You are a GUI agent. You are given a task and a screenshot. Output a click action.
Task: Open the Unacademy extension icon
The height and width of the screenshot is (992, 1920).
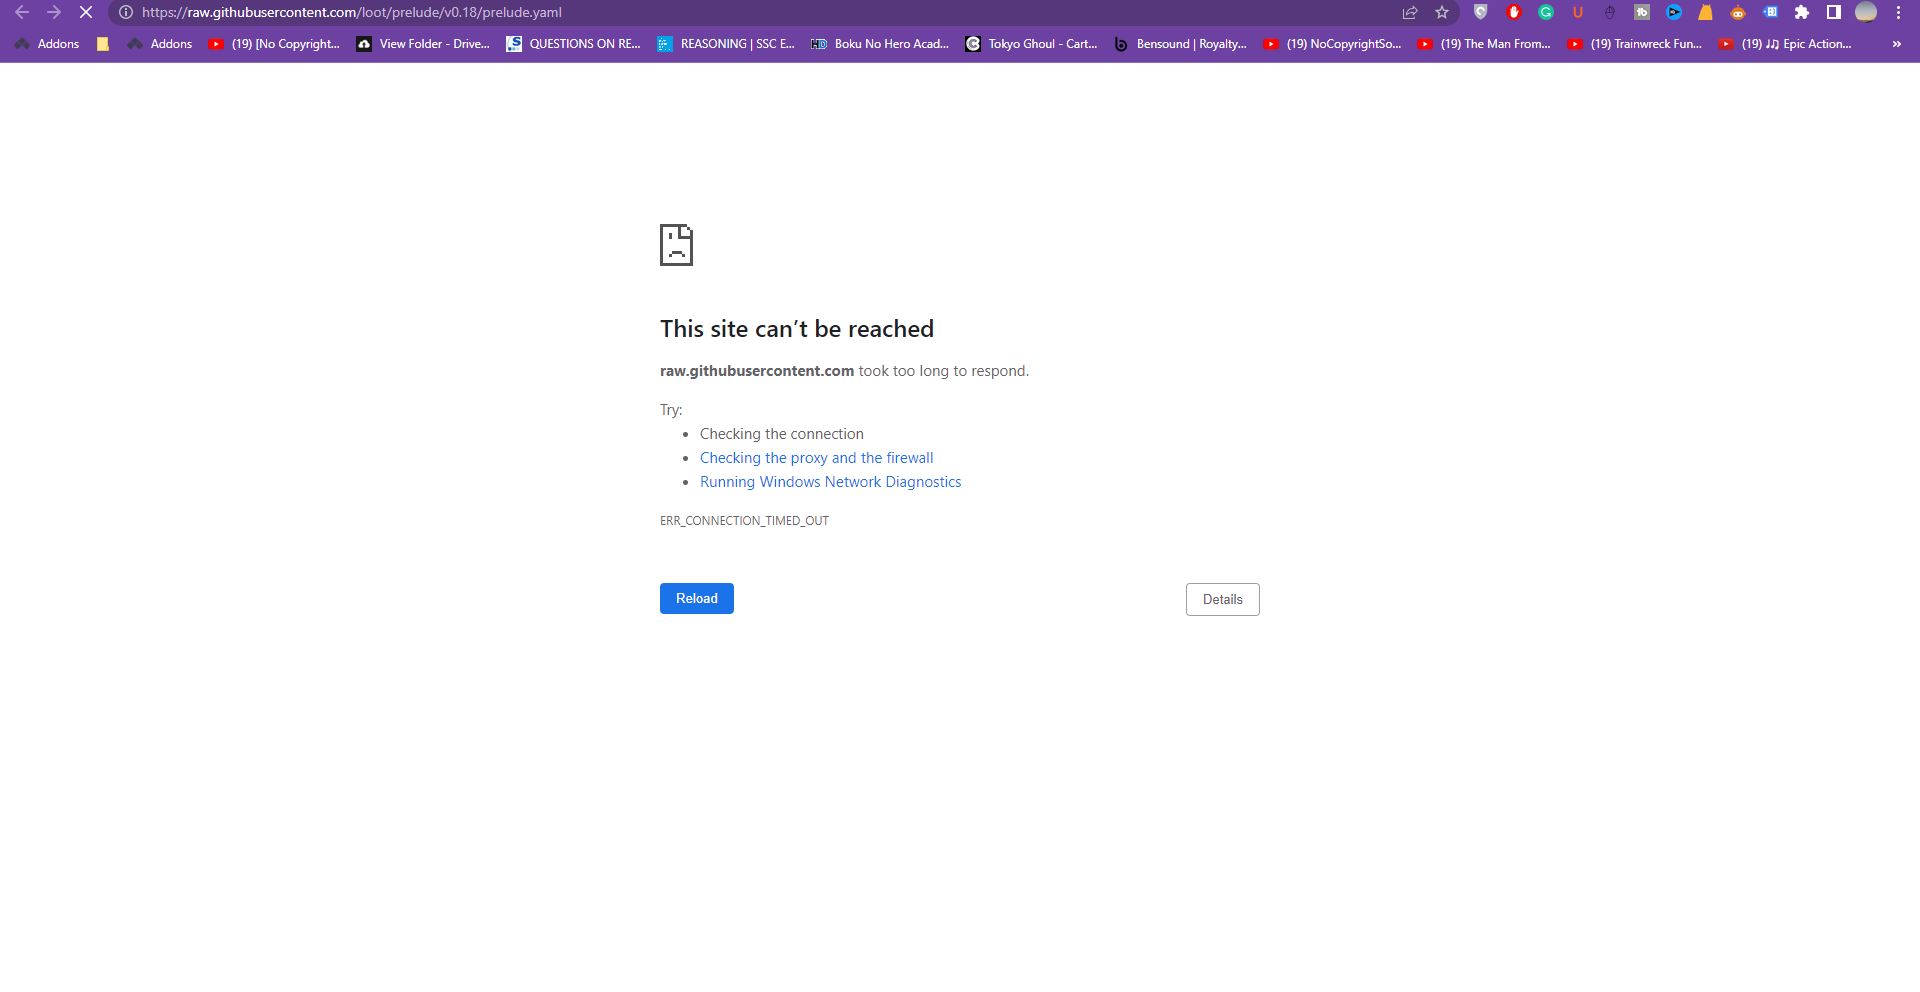1578,12
